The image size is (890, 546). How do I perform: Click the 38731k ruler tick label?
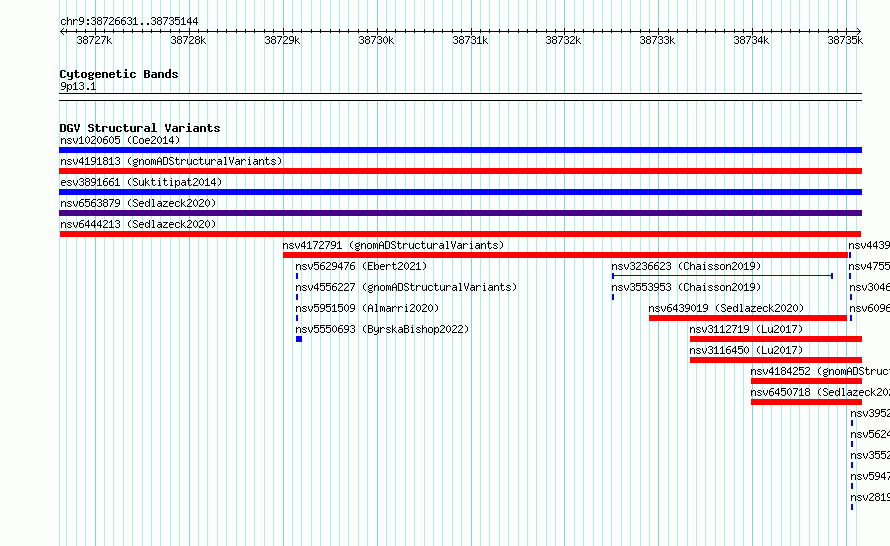click(x=470, y=40)
